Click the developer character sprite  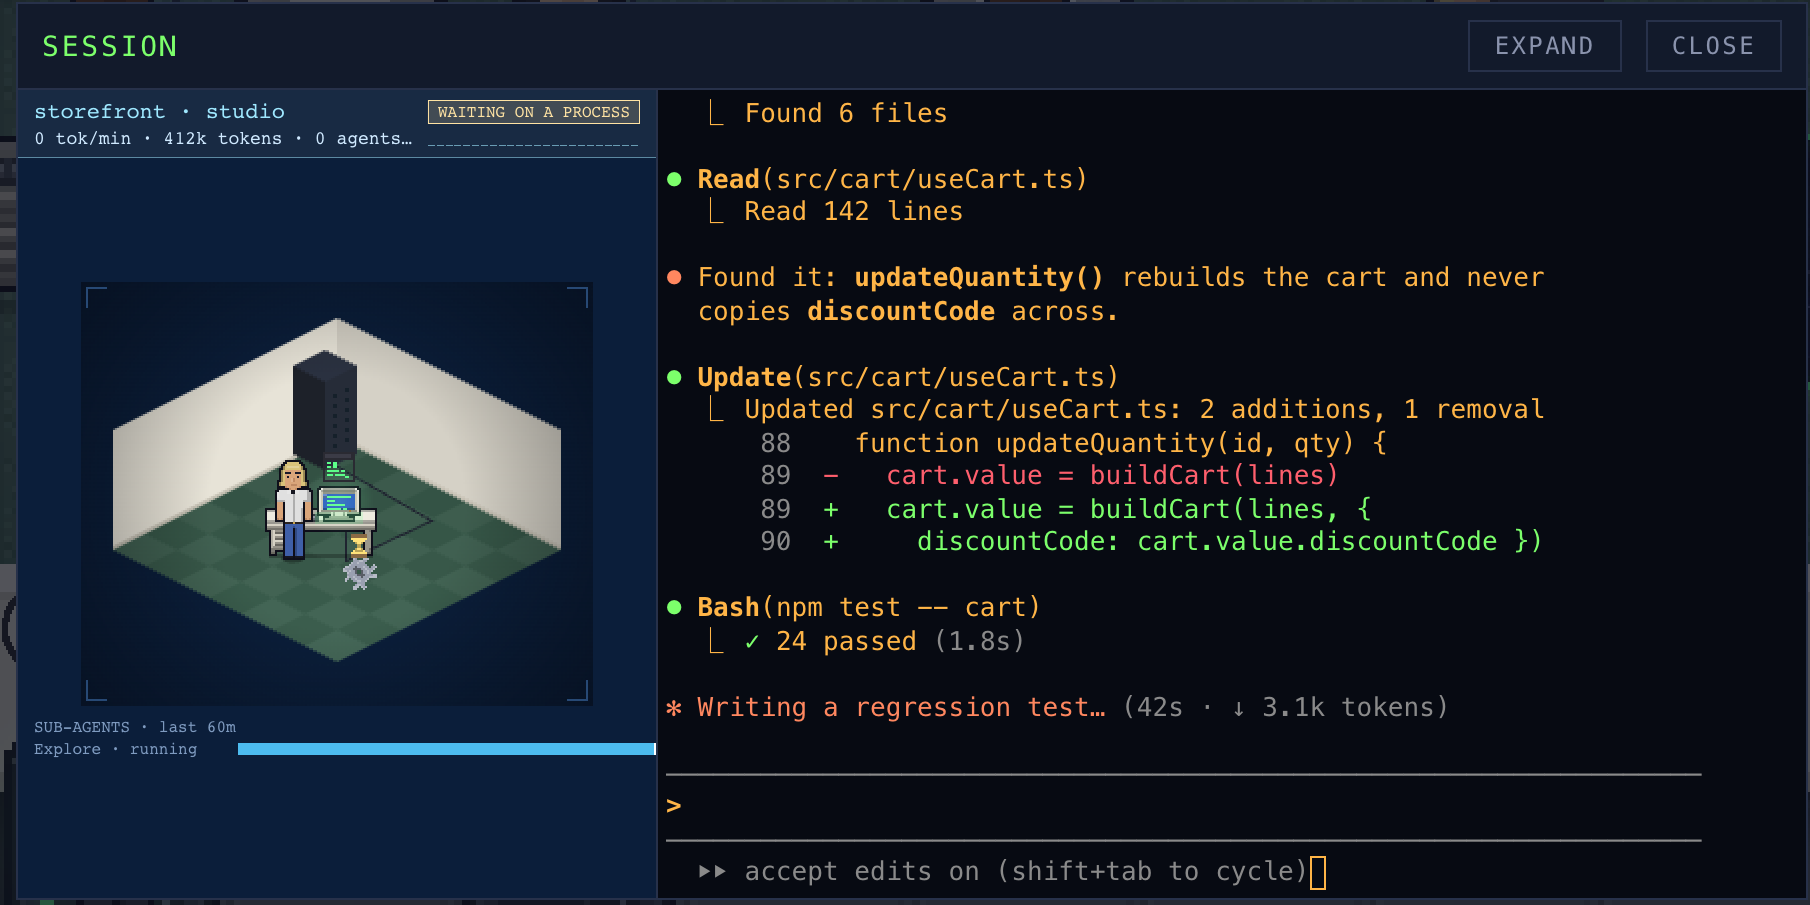[x=293, y=509]
